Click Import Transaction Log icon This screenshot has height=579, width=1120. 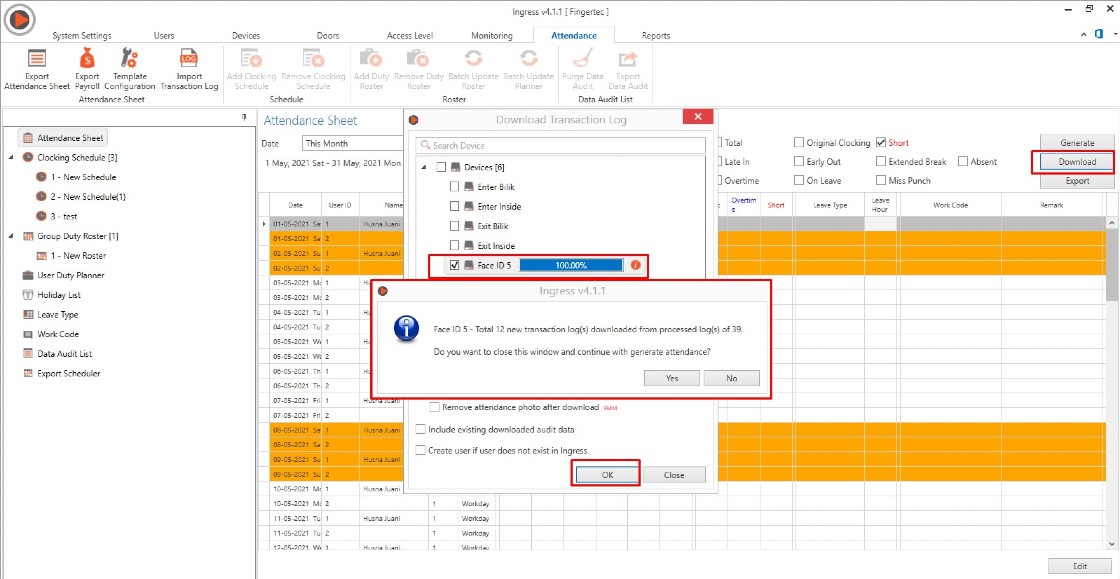coord(189,58)
